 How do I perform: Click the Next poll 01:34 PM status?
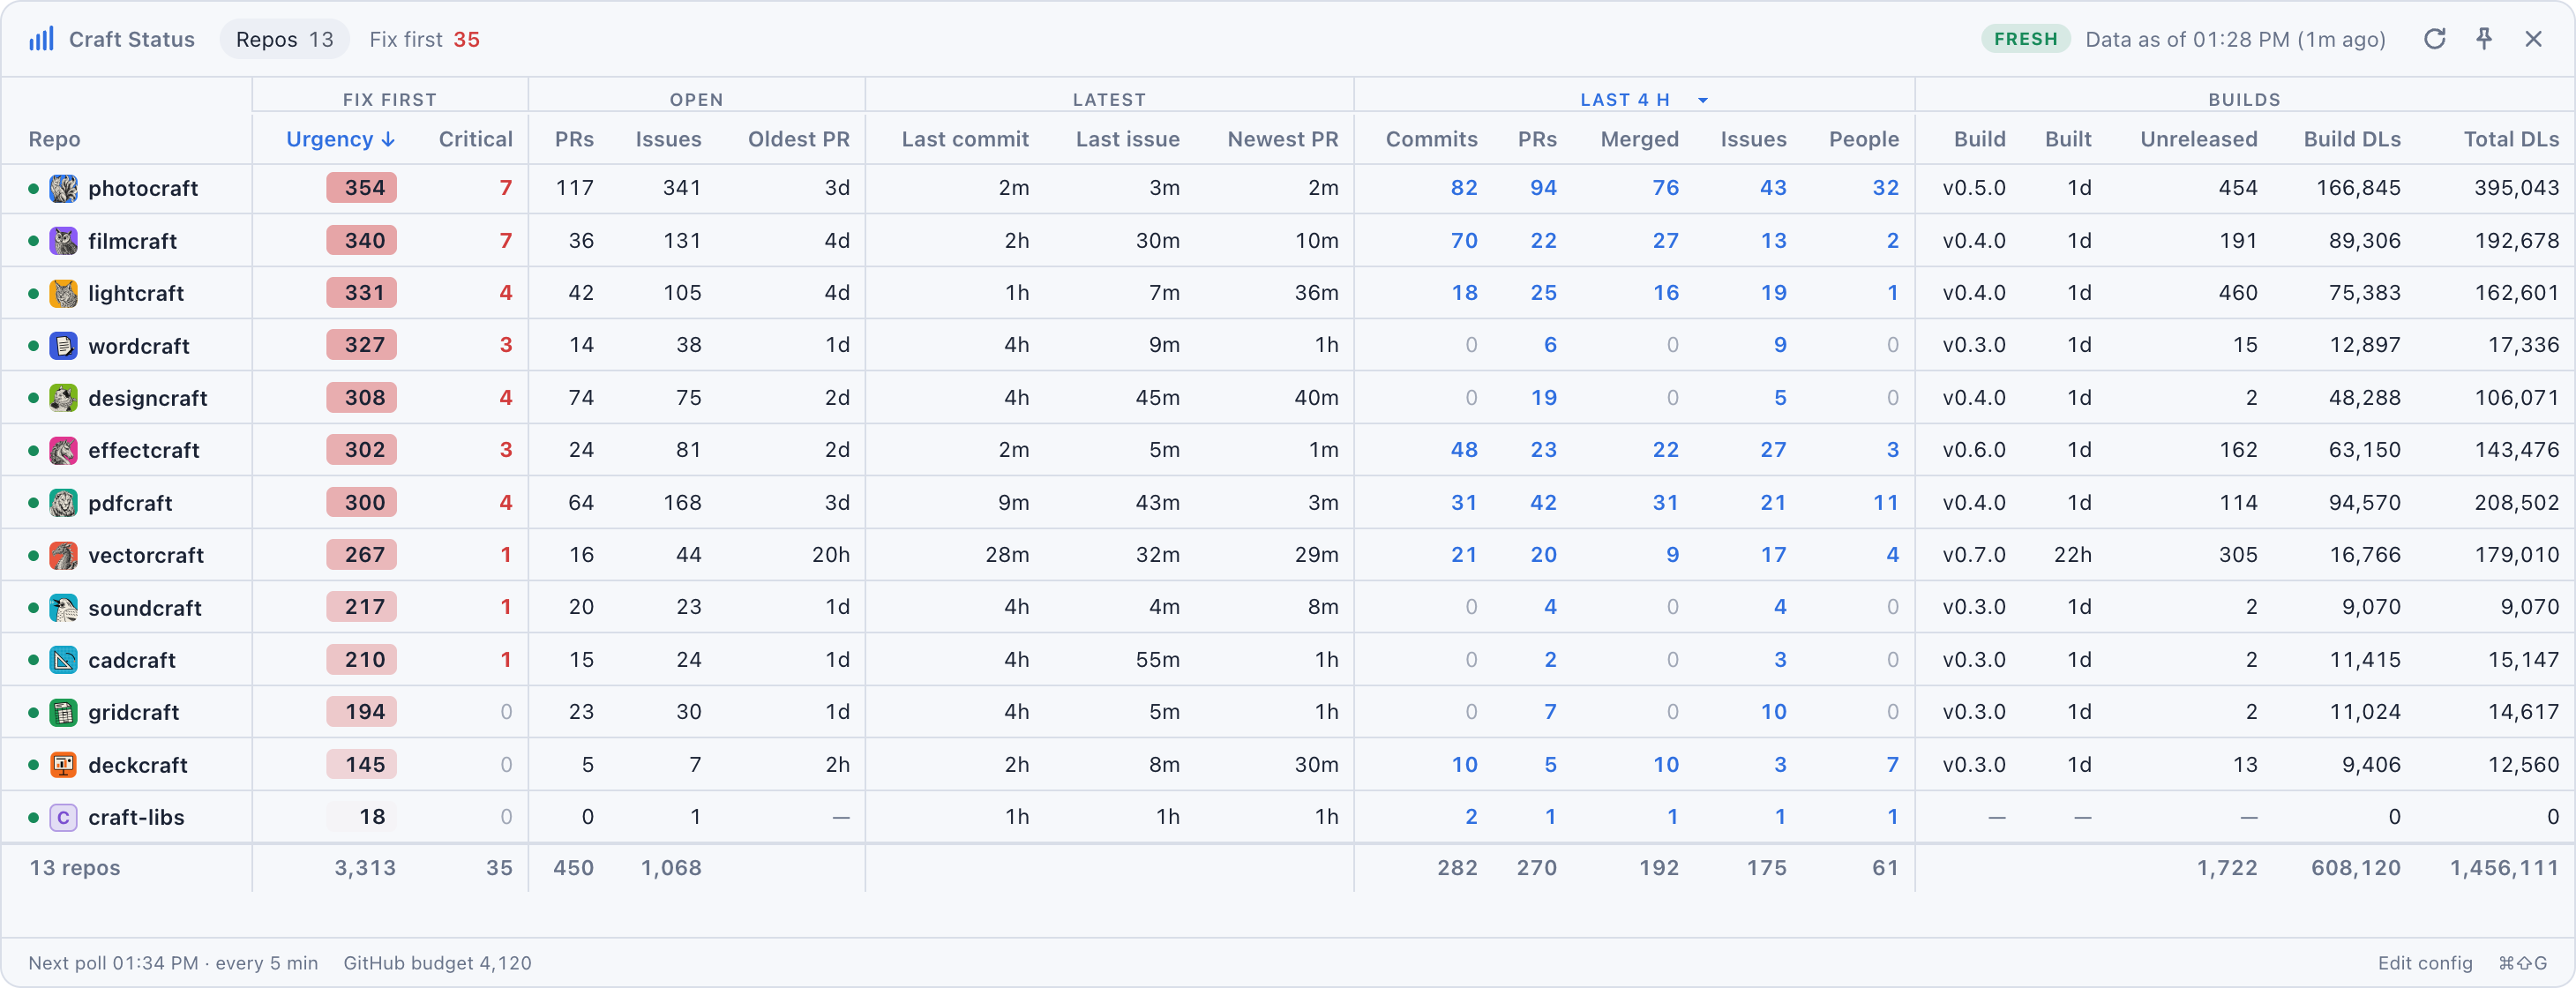[x=173, y=962]
